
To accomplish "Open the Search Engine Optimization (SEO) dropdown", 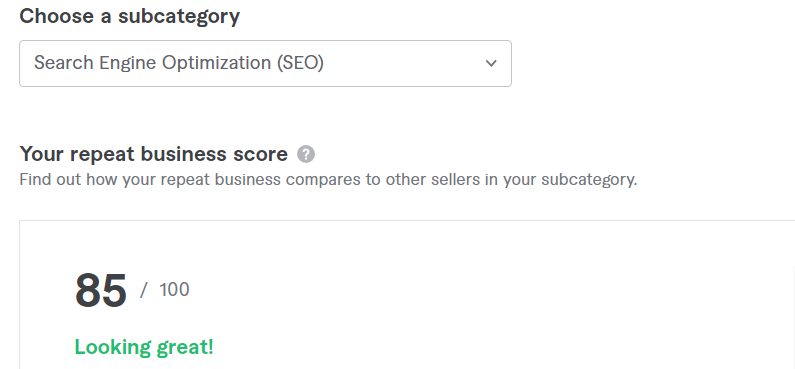I will coord(265,63).
